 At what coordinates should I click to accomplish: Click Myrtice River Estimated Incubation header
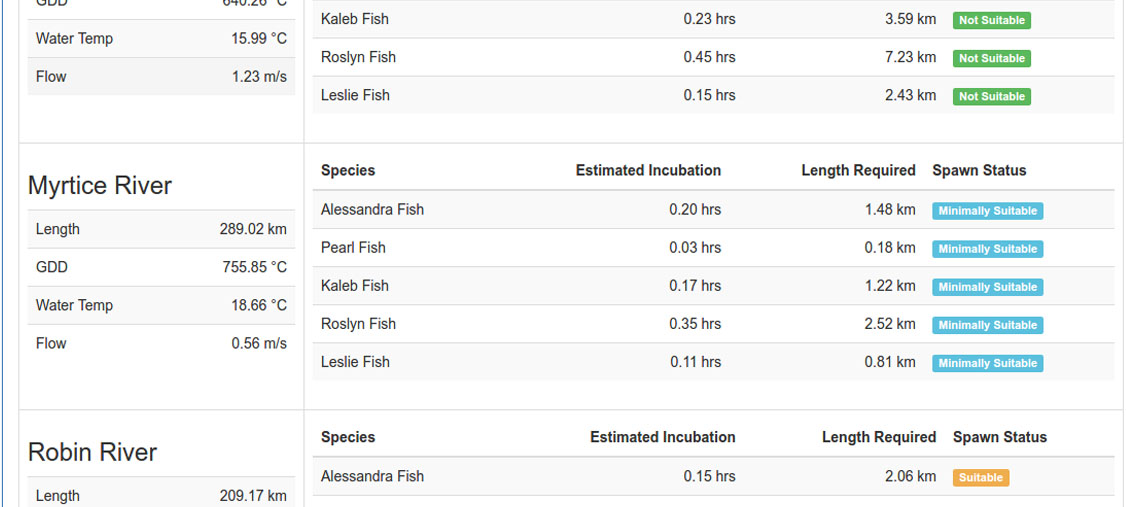click(648, 171)
